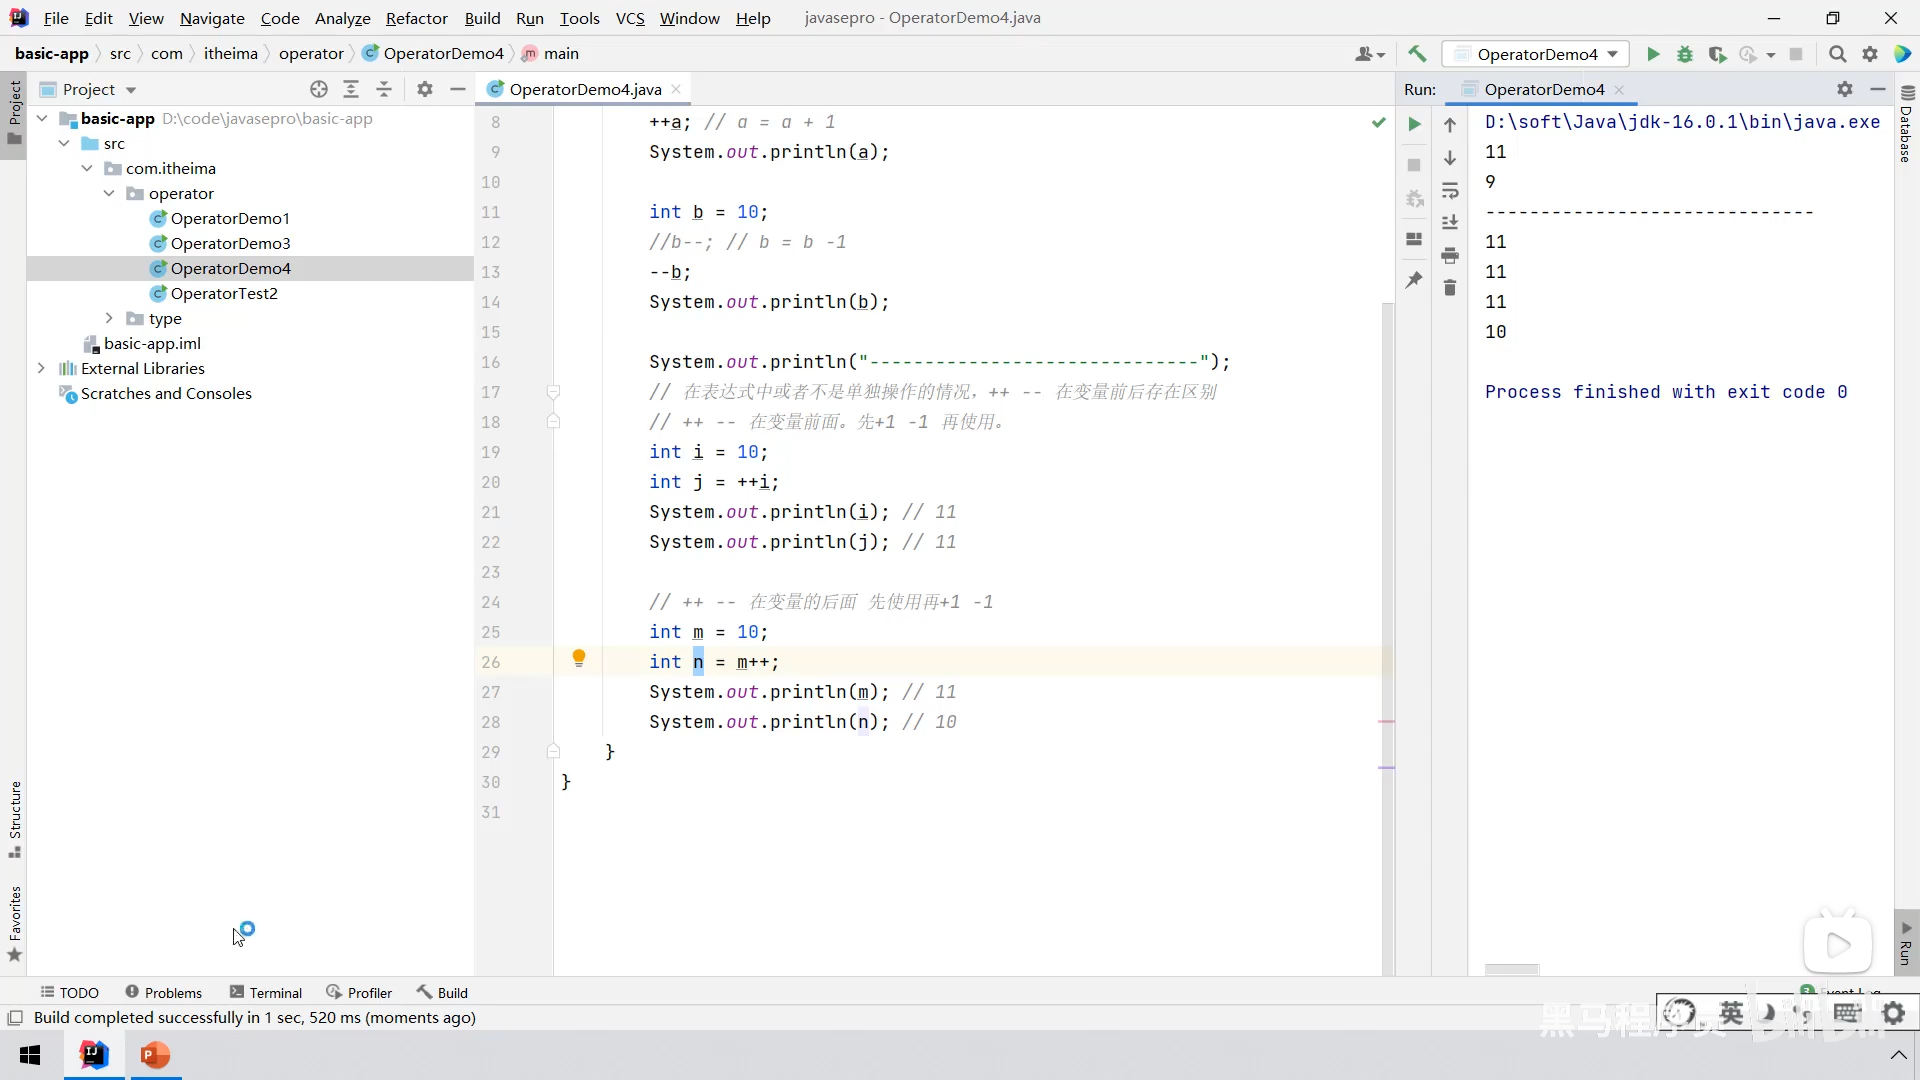This screenshot has width=1920, height=1080.
Task: Click the Run console horizontal scrollbar
Action: 1511,969
